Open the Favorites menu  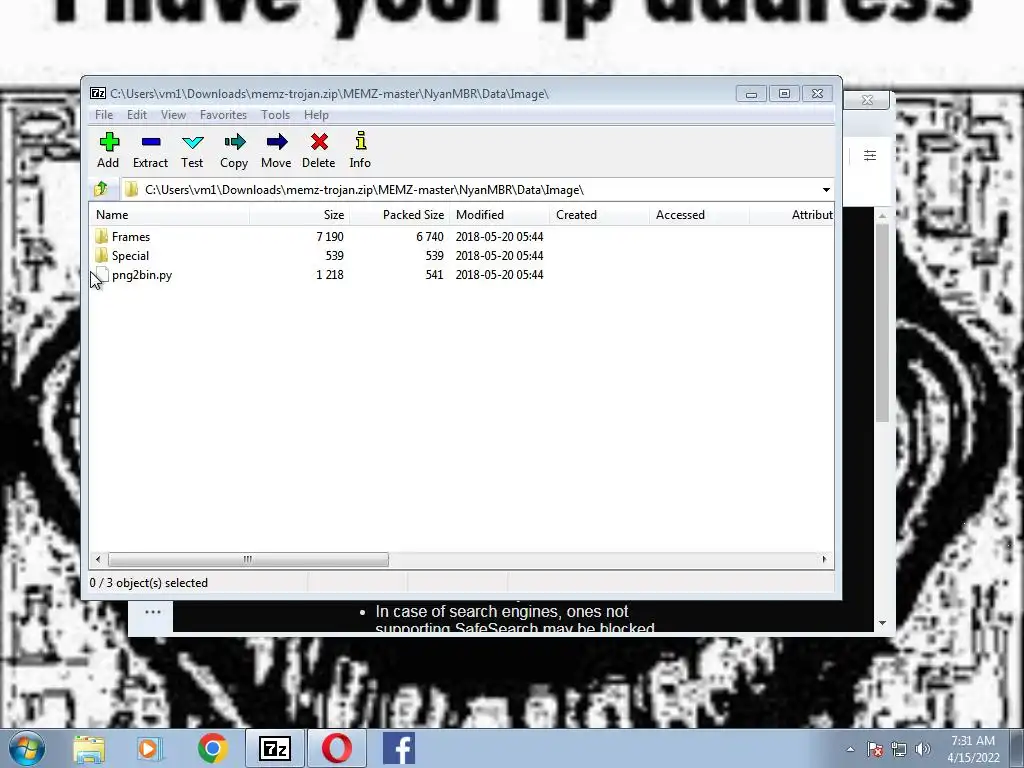(223, 115)
